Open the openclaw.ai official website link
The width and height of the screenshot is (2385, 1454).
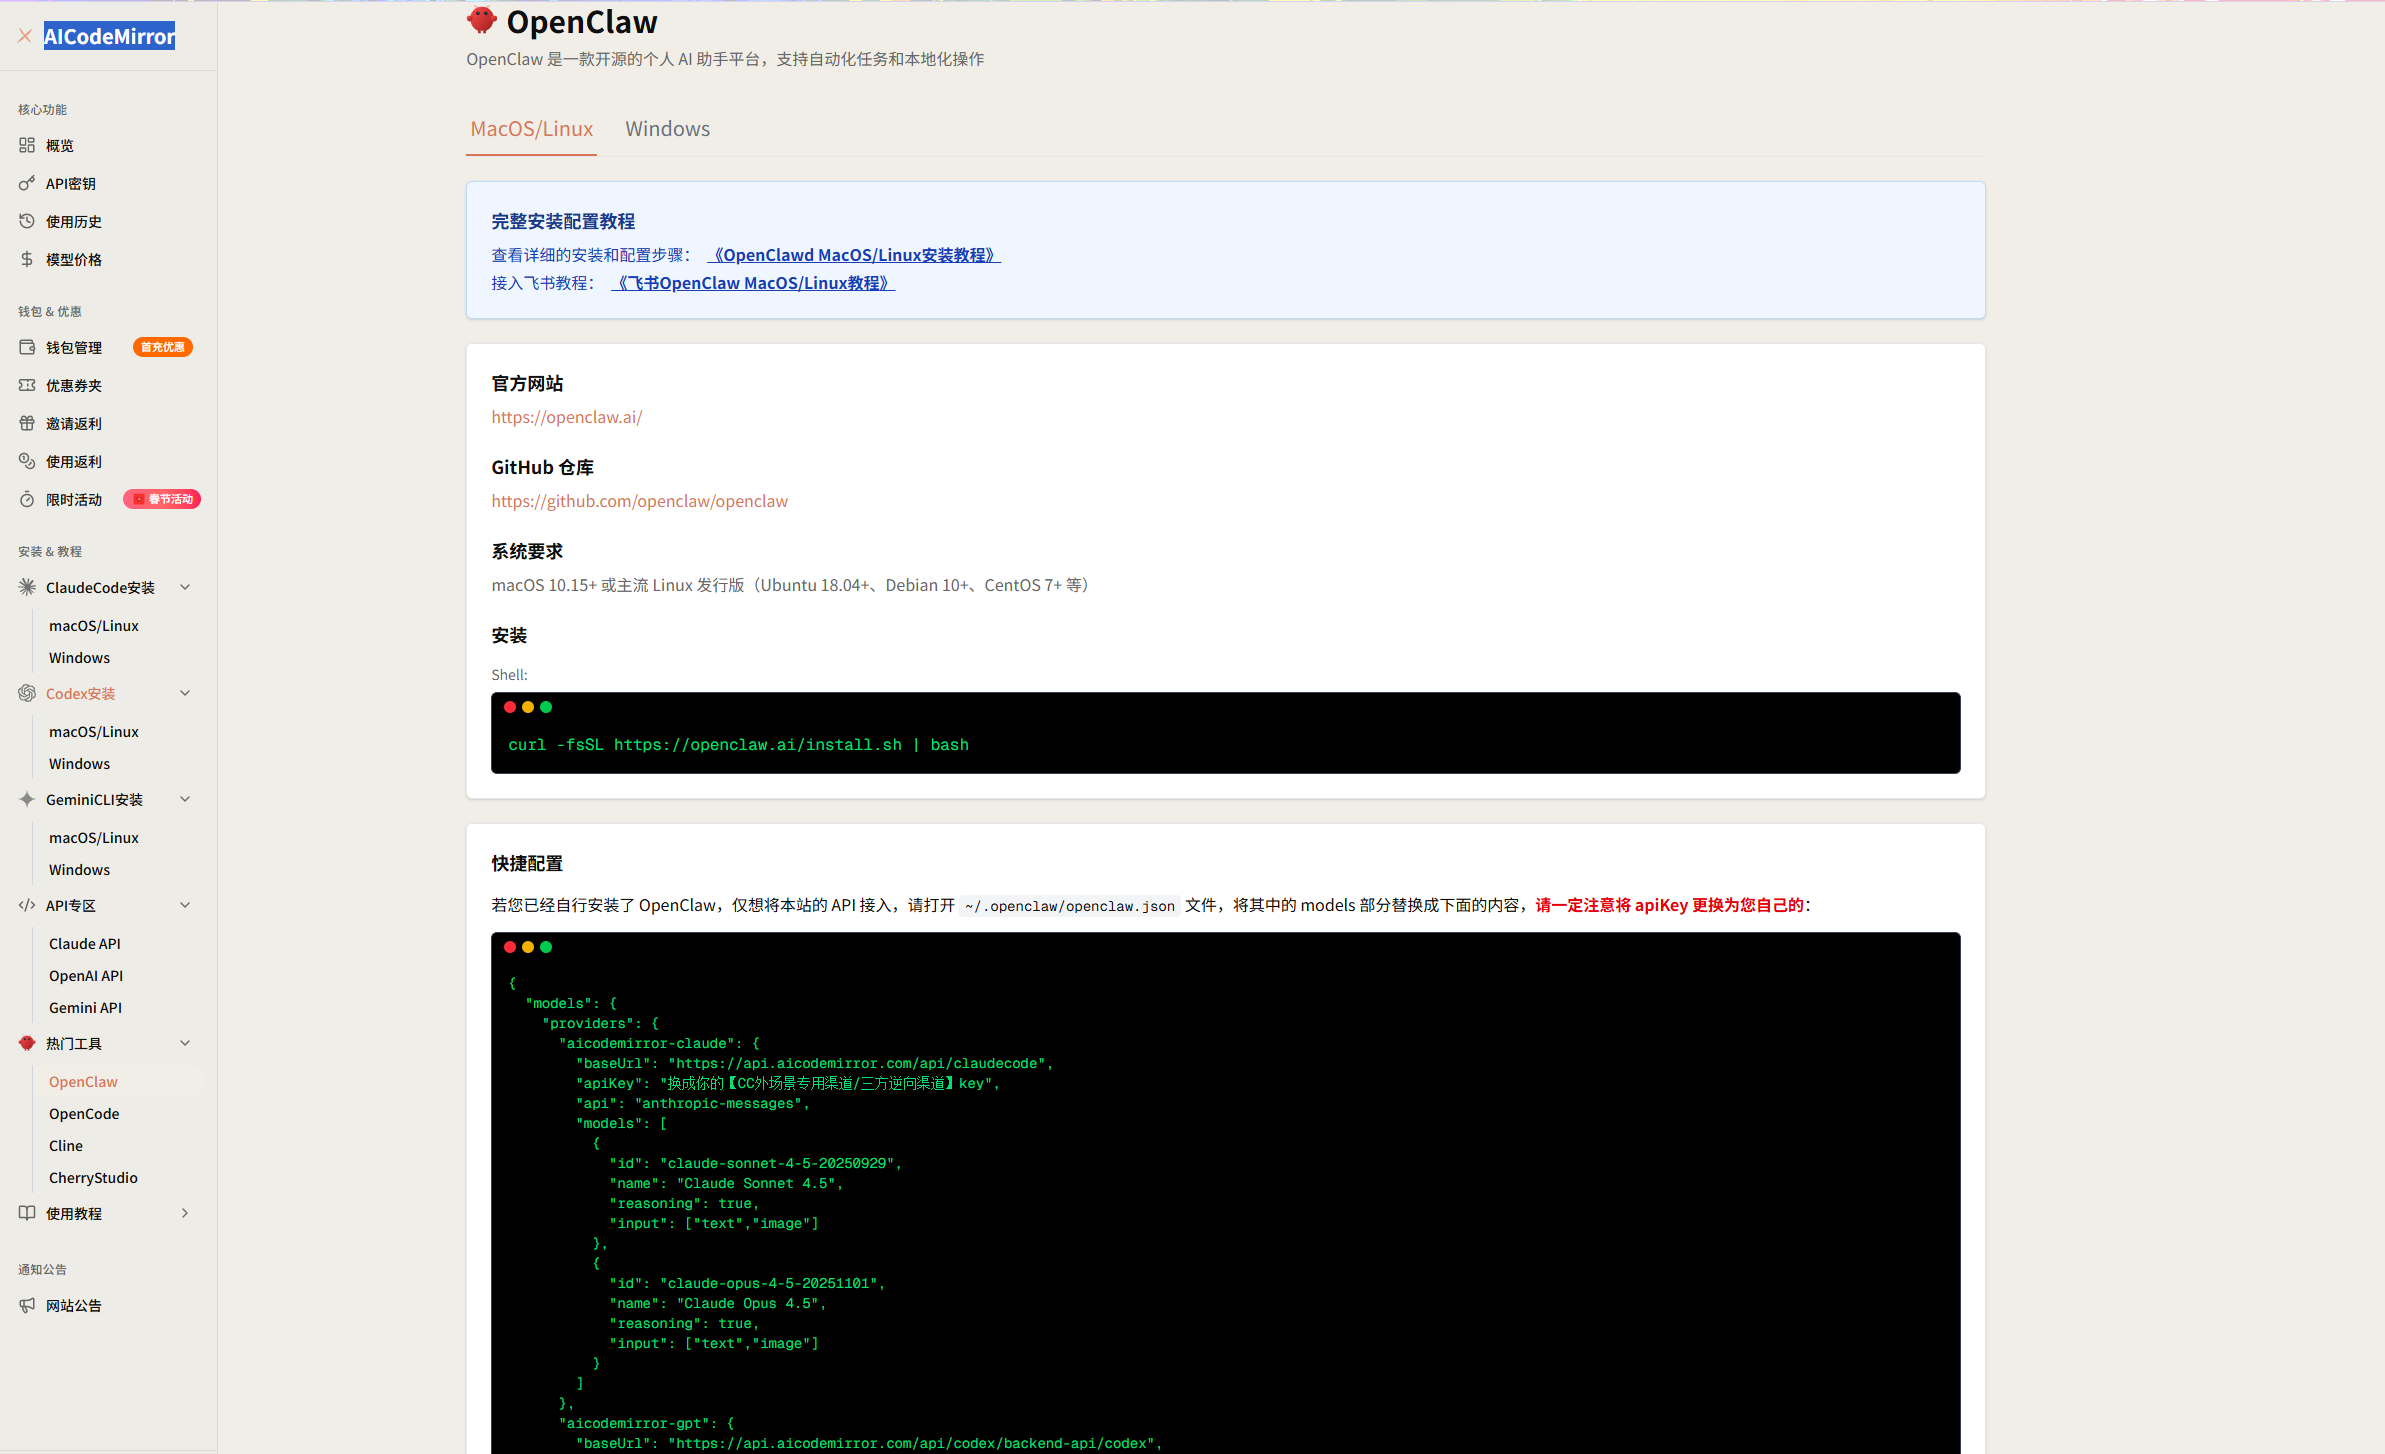click(566, 417)
